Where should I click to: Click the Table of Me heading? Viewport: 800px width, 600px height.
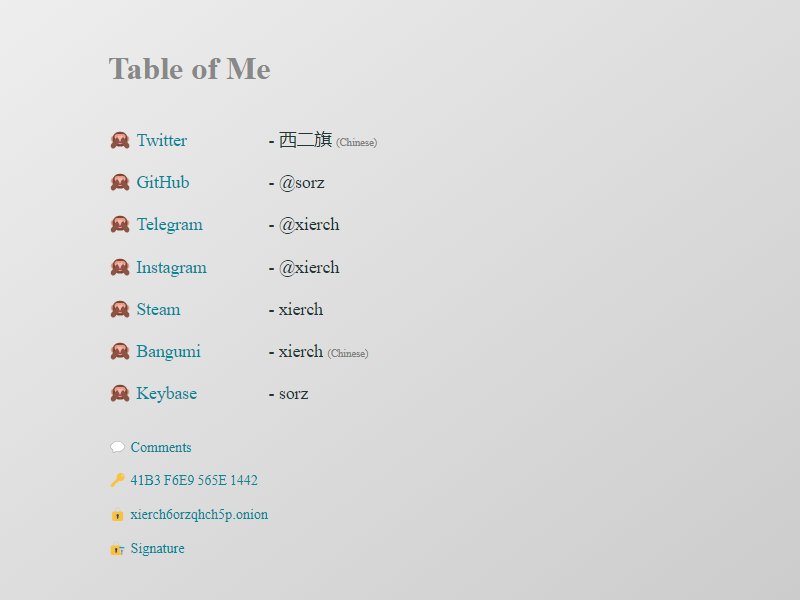189,69
